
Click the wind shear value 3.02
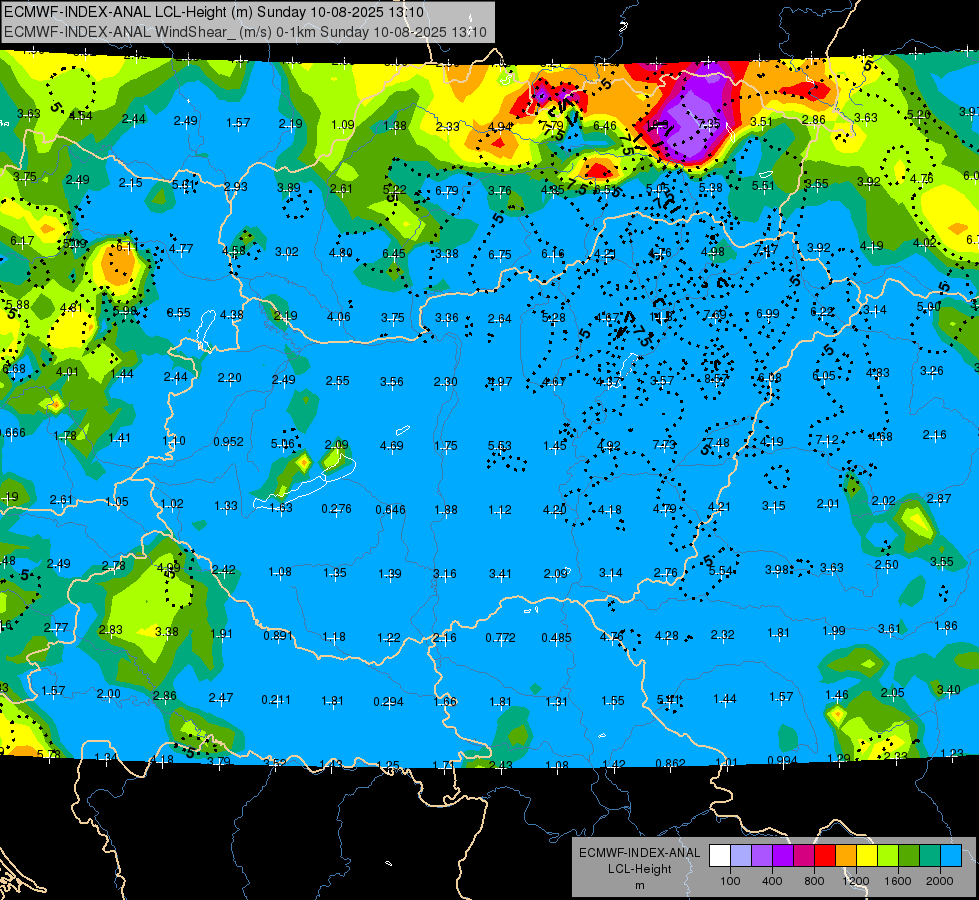pyautogui.click(x=287, y=252)
